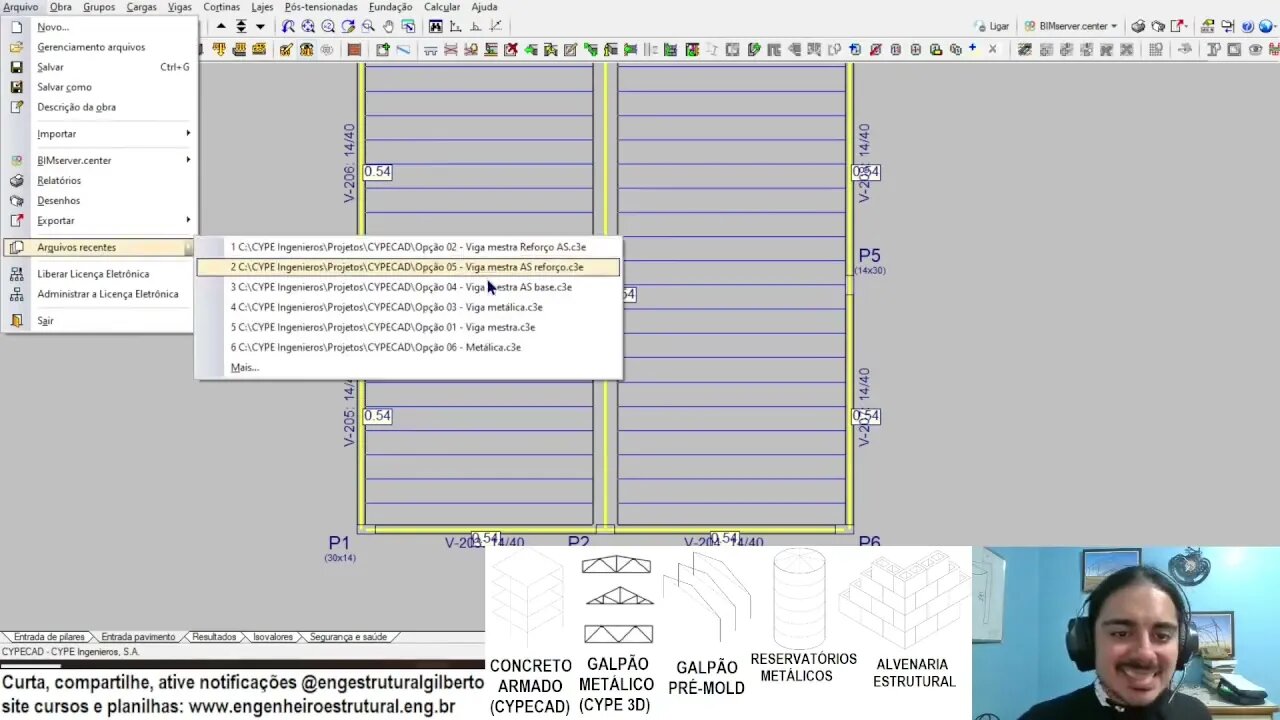Image resolution: width=1280 pixels, height=720 pixels.
Task: Click the brick wall icon in toolbar
Action: (354, 49)
